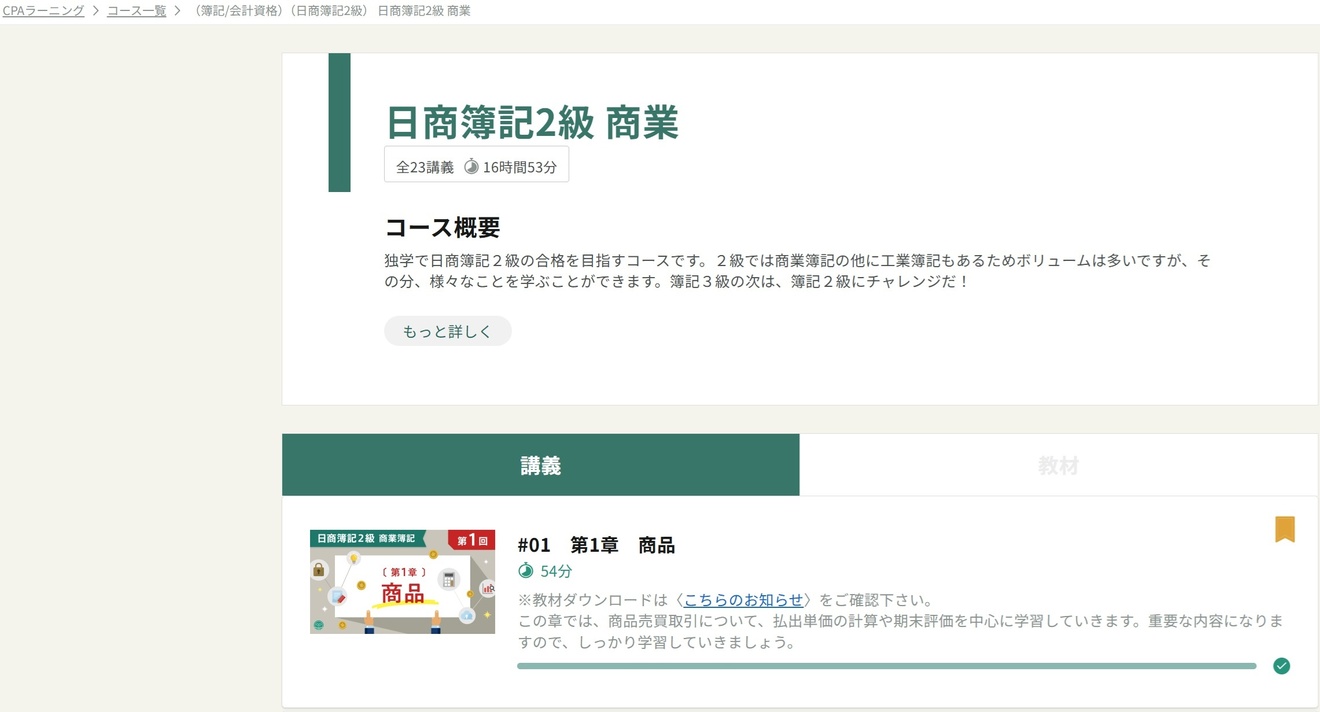Click the breadcrumb text 日商簿記2級 商業
This screenshot has height=712, width=1320.
424,11
